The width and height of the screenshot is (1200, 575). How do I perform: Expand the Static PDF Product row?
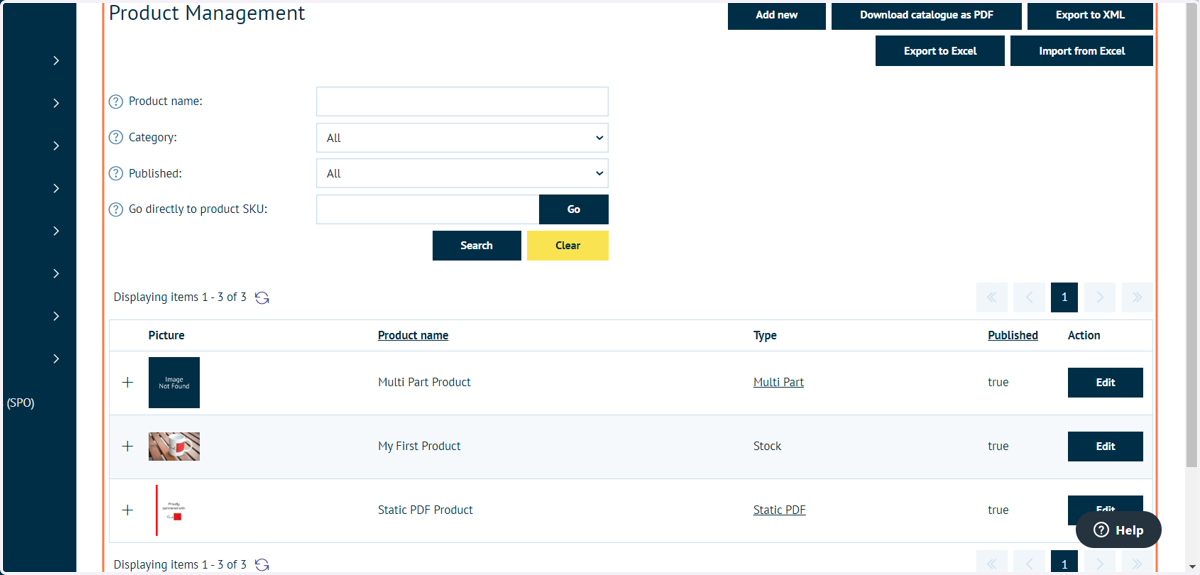point(127,510)
